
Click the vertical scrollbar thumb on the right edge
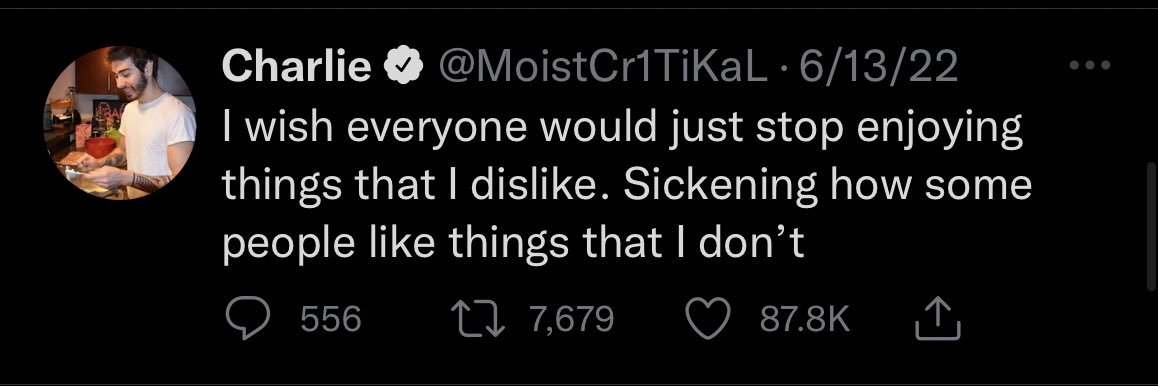point(1151,226)
